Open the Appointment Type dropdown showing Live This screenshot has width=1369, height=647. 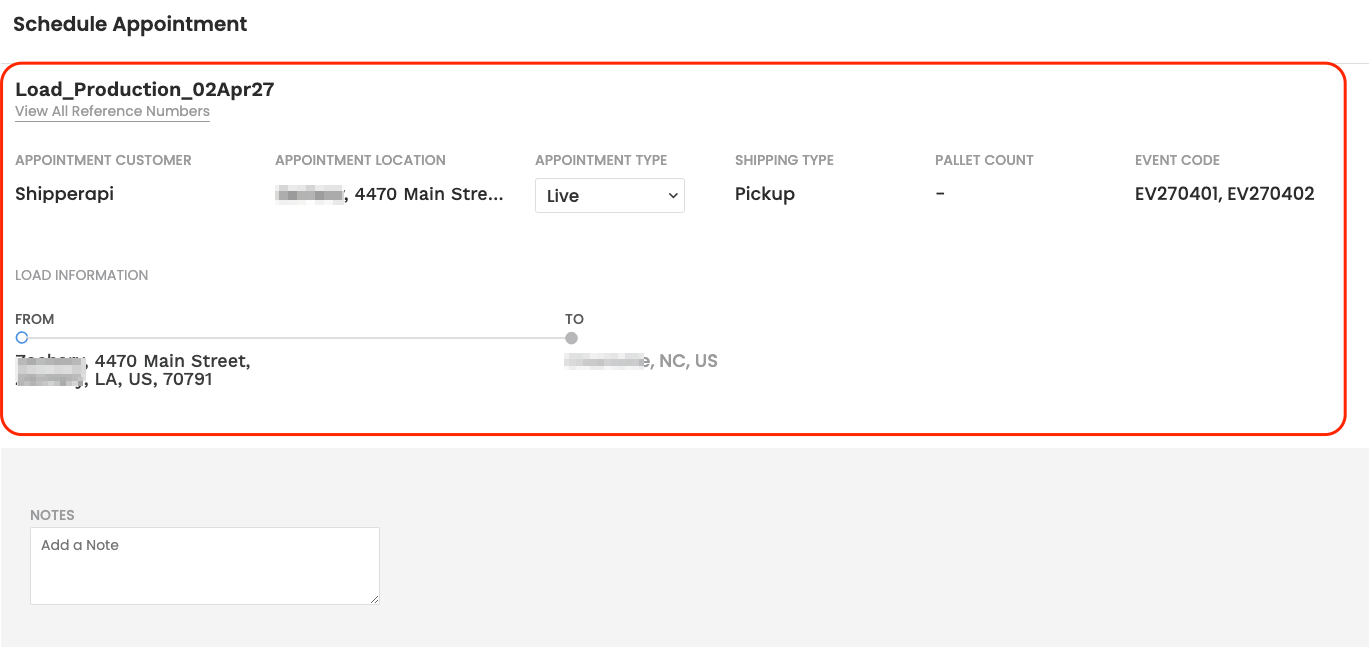pyautogui.click(x=600, y=196)
